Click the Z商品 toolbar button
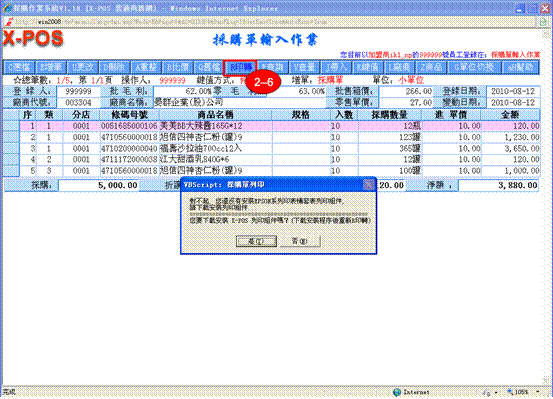Image resolution: width=553 pixels, height=399 pixels. point(431,67)
